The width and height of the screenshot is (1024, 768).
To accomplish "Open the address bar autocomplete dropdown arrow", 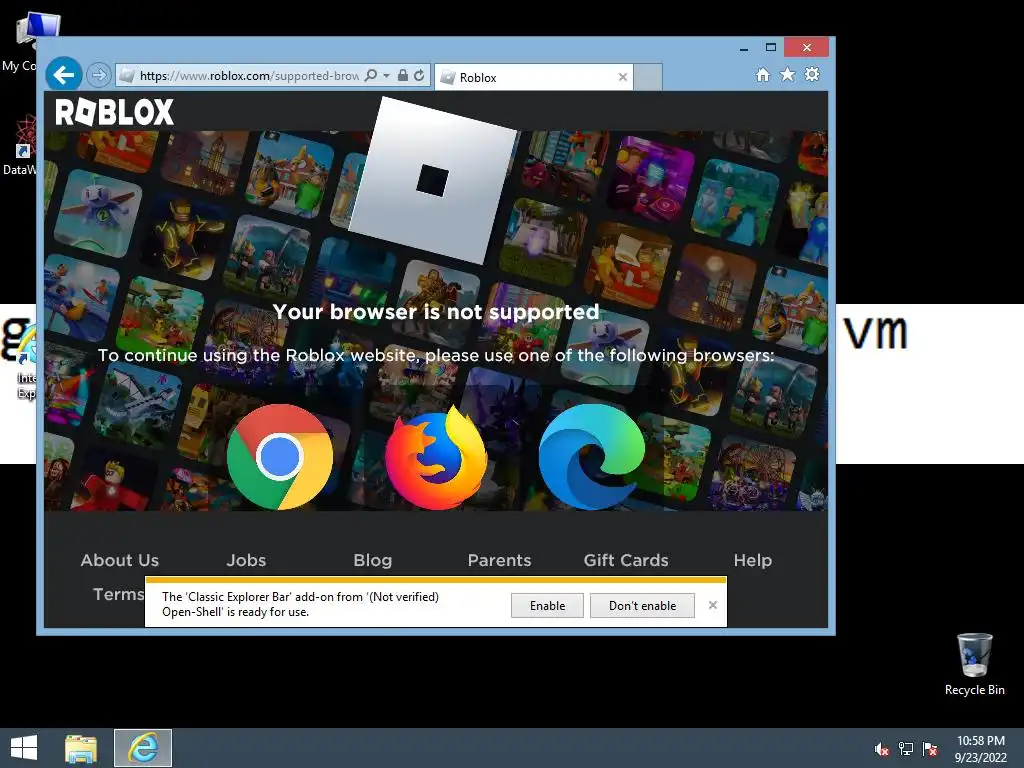I will pyautogui.click(x=386, y=76).
